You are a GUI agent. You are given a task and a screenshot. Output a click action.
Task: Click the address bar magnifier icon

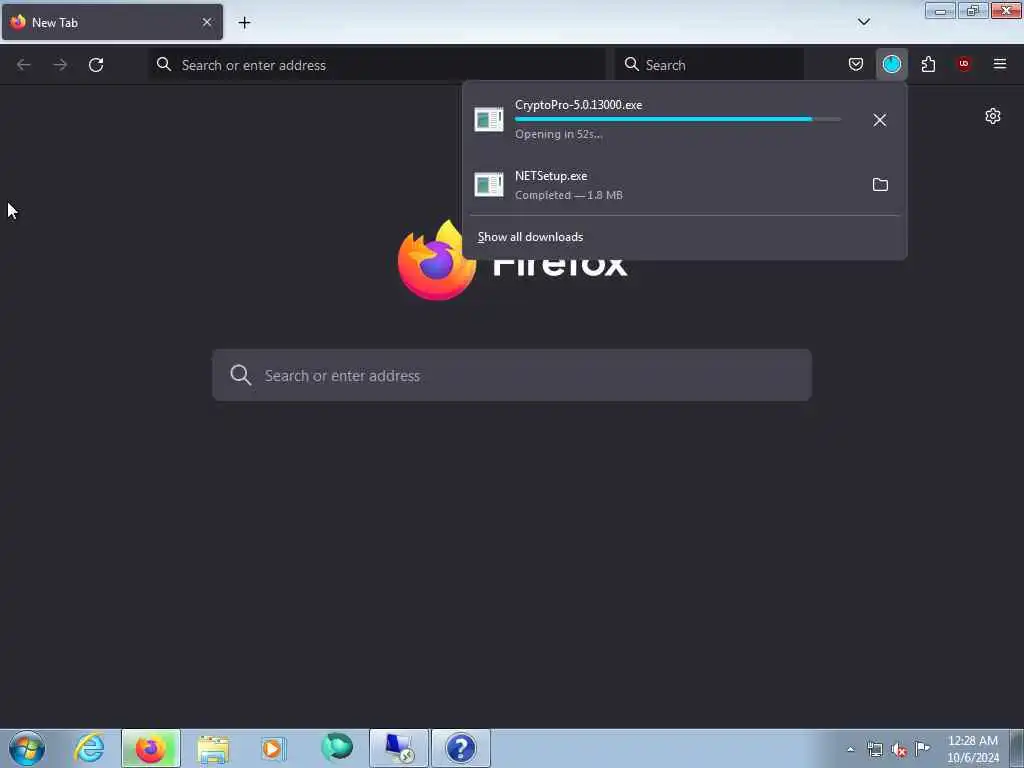[x=164, y=64]
